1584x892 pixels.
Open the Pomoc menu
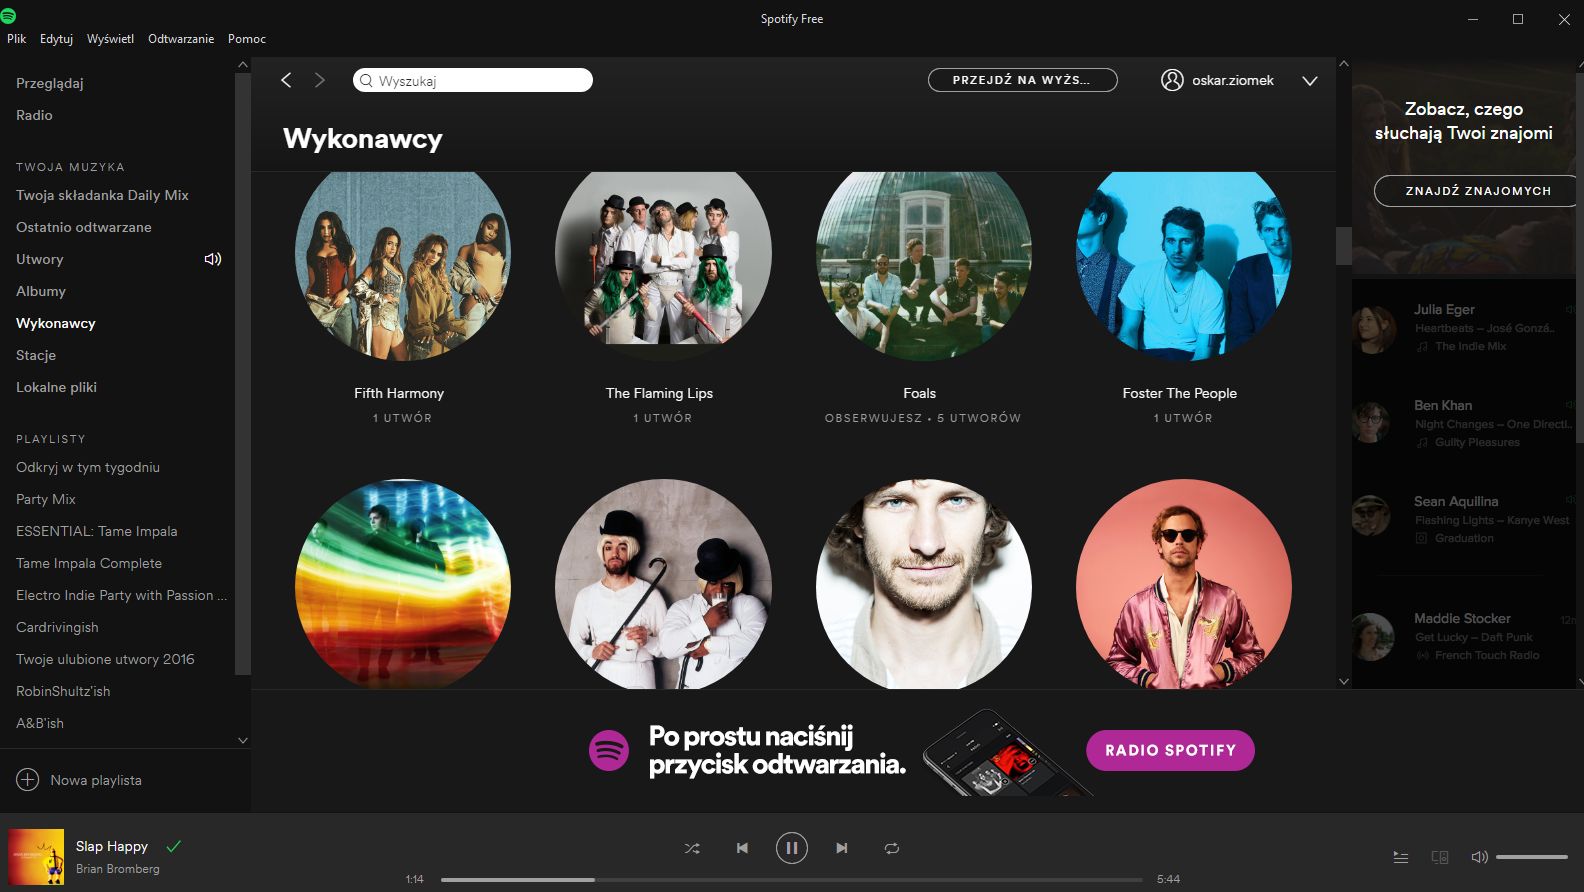click(x=247, y=39)
